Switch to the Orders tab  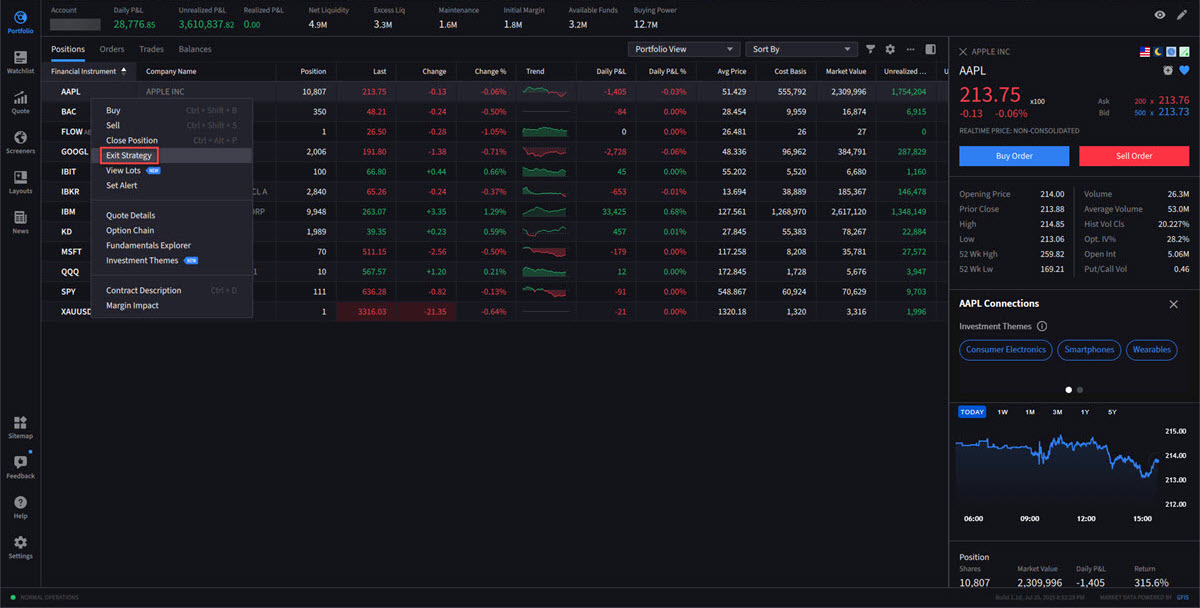pos(112,49)
